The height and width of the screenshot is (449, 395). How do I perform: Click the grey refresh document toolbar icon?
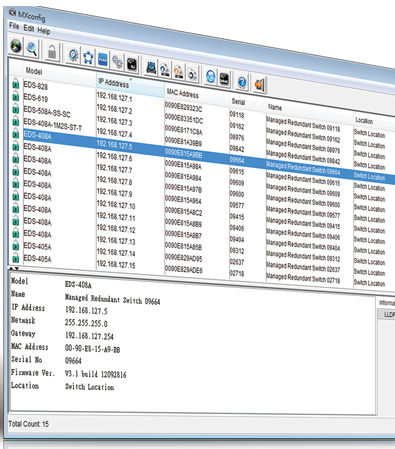tap(192, 74)
